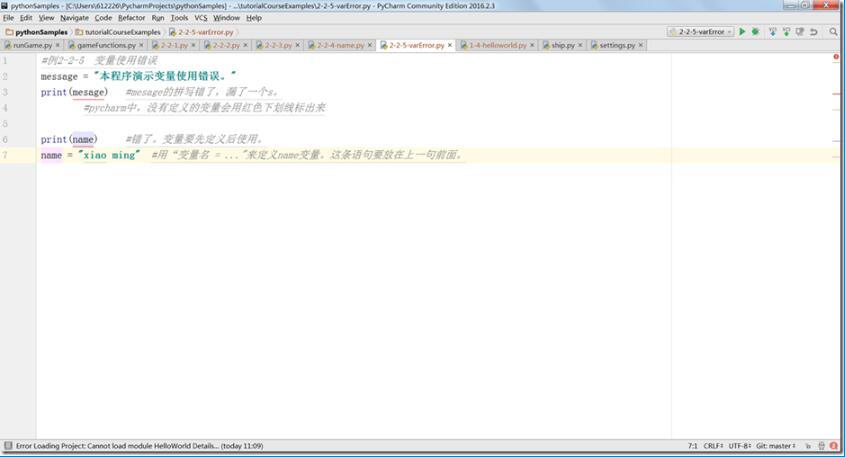Image resolution: width=845 pixels, height=457 pixels.
Task: Click the red event notification icon in status bar
Action: click(834, 446)
